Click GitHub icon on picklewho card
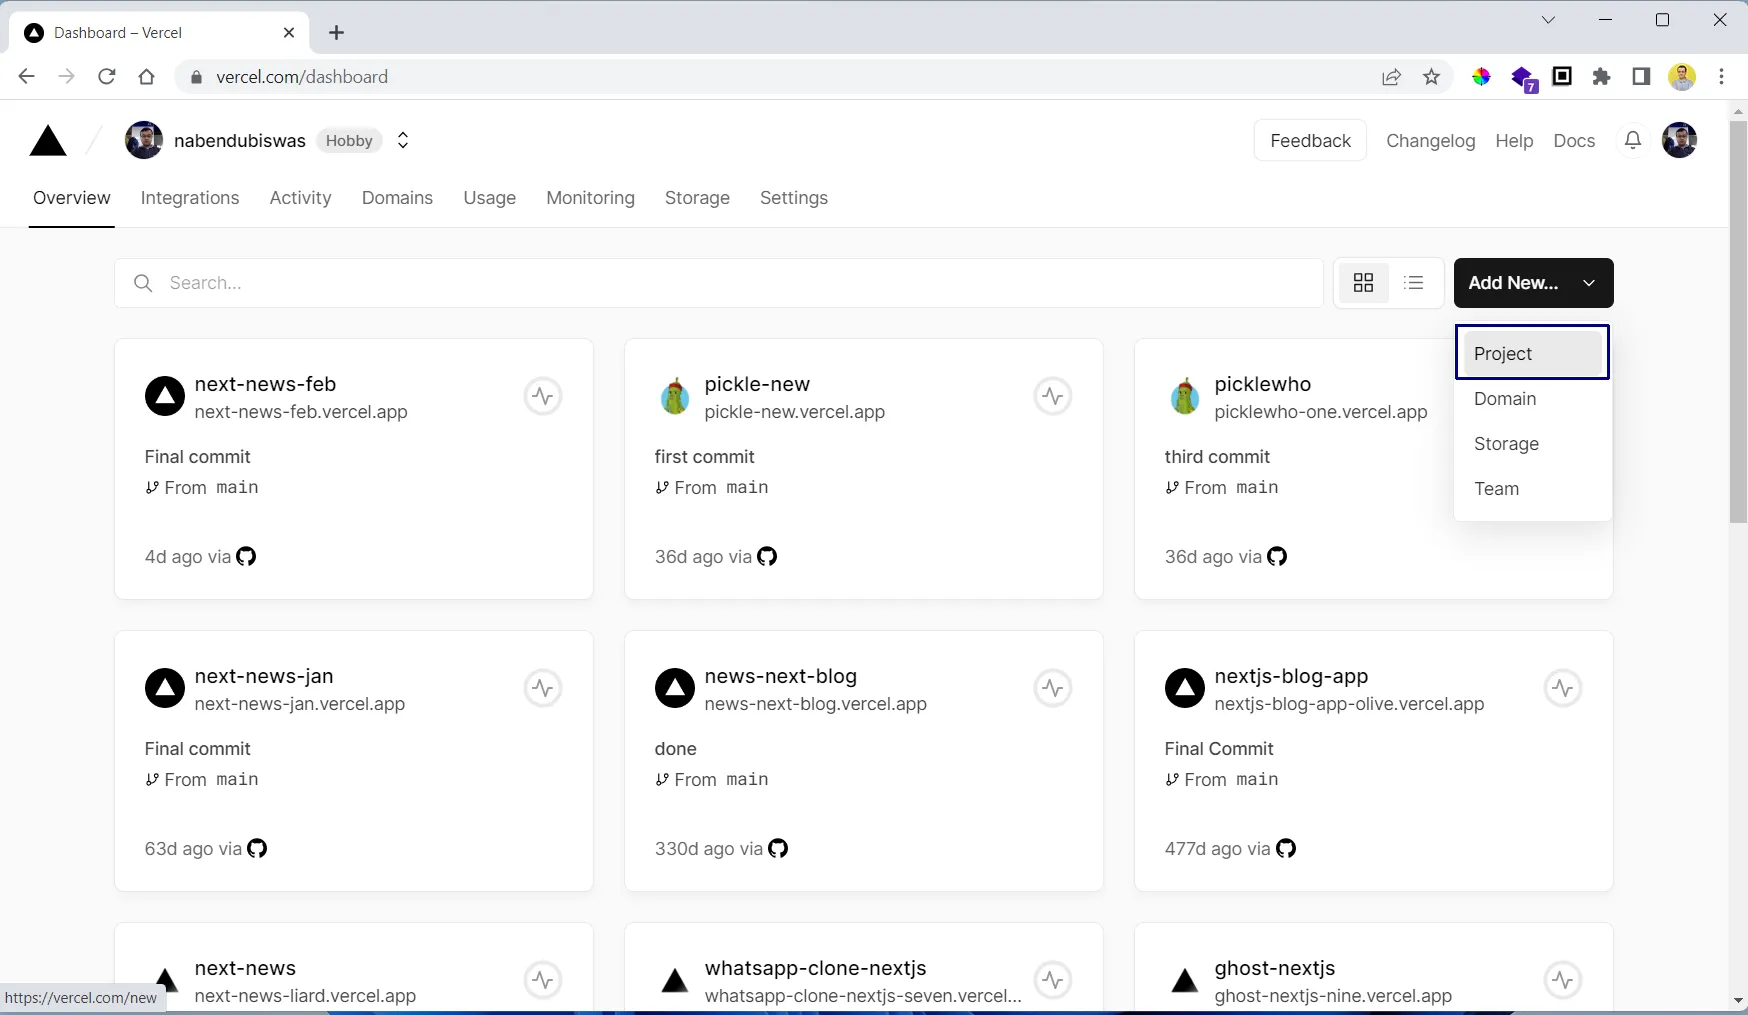 click(x=1277, y=556)
